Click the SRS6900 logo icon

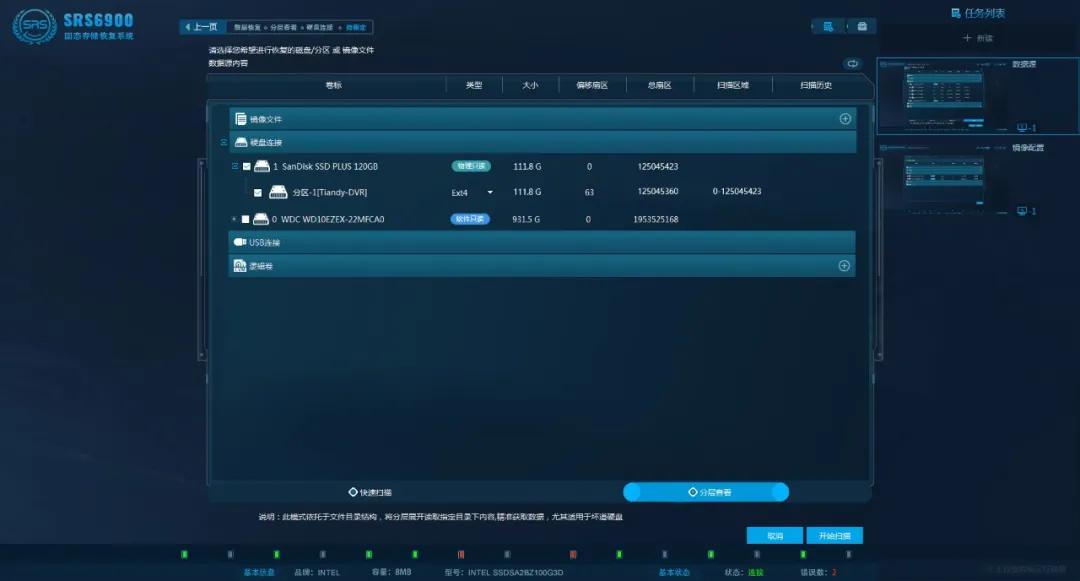[34, 26]
